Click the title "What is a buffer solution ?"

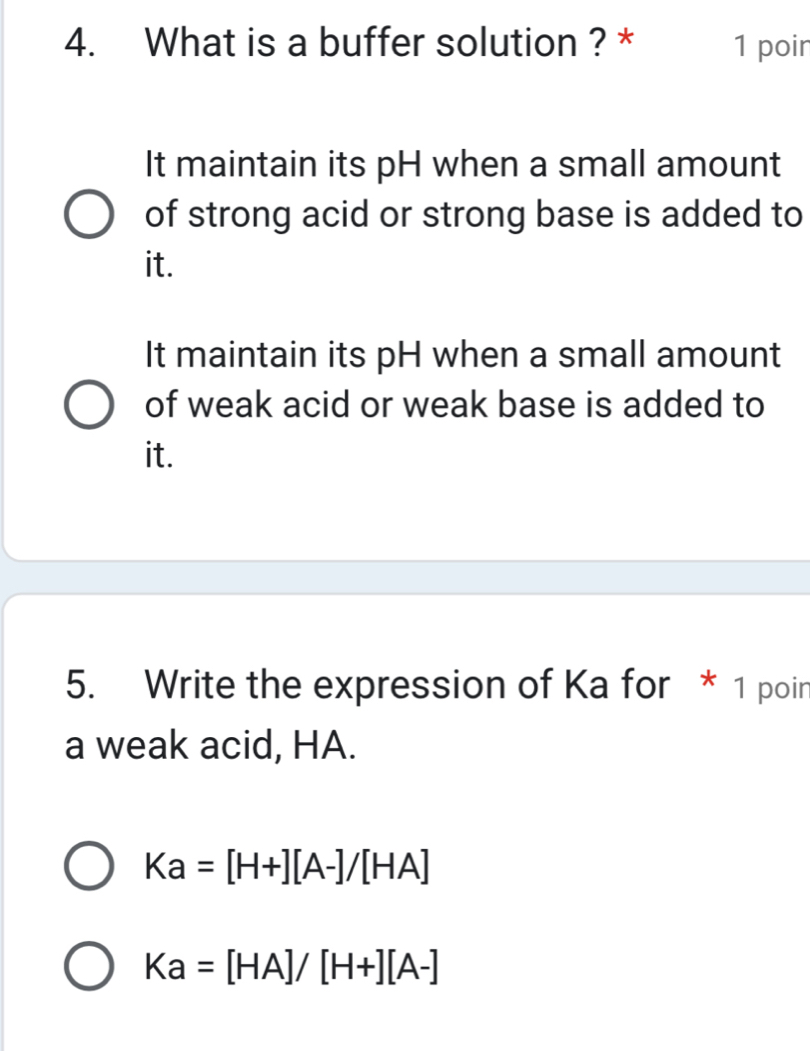pos(376,43)
